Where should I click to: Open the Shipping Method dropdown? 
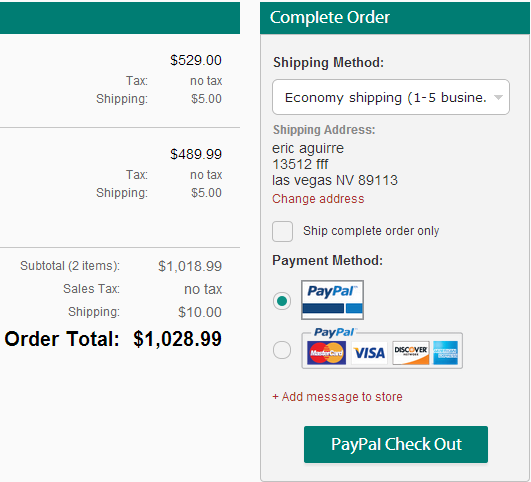[391, 97]
